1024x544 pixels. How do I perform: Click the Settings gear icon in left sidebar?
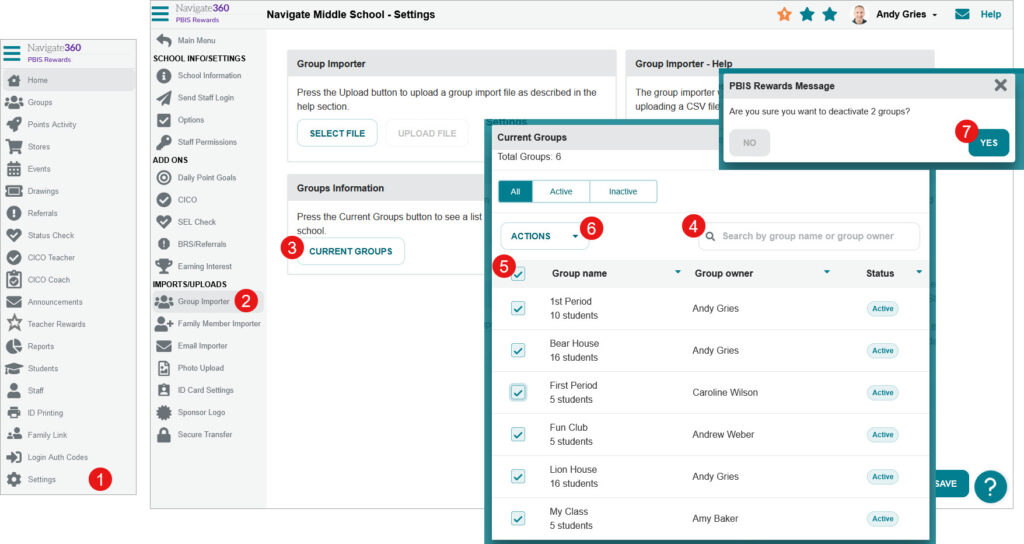(14, 480)
